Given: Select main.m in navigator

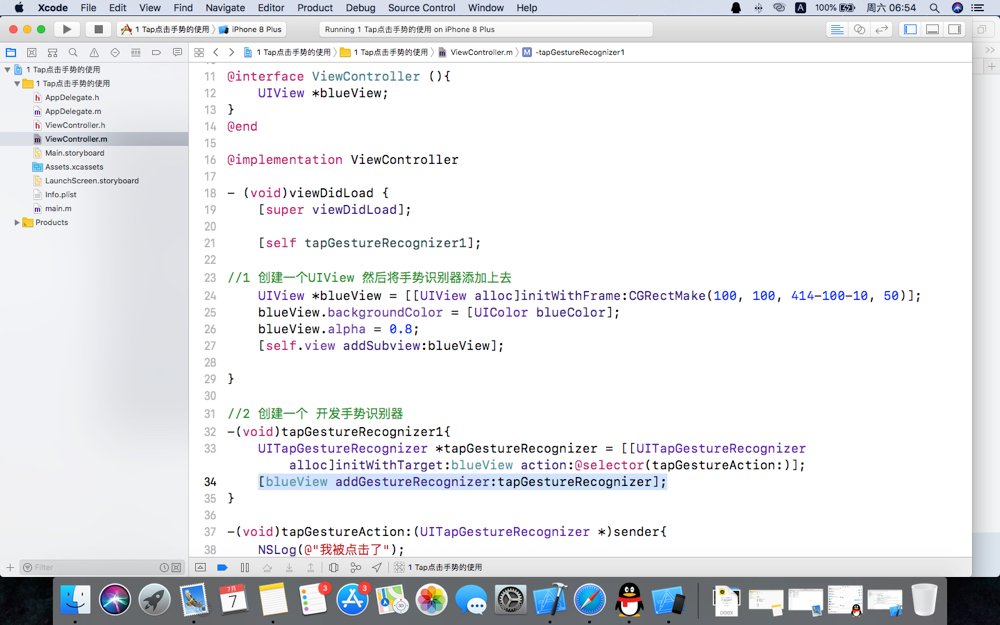Looking at the screenshot, I should (x=58, y=209).
